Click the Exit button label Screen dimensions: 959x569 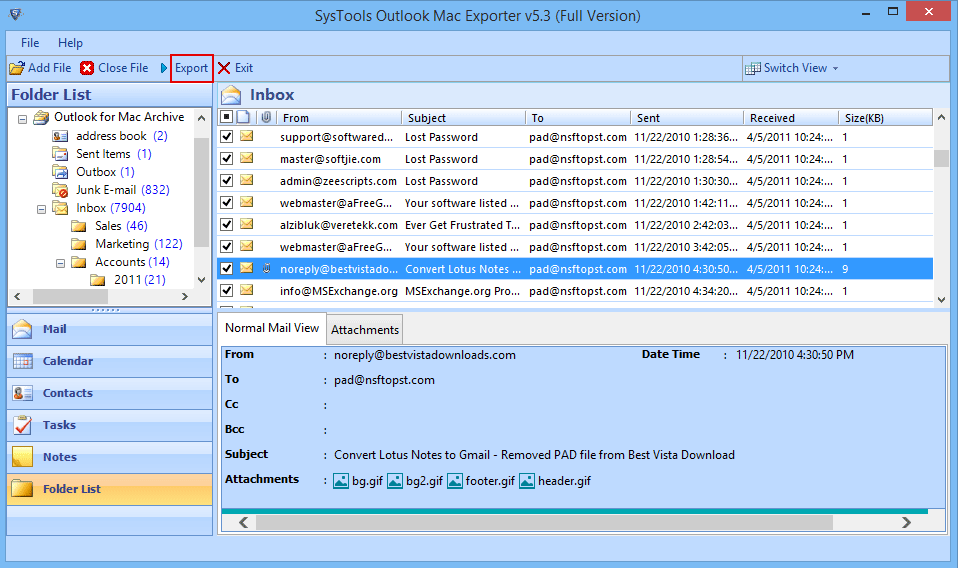tap(244, 68)
